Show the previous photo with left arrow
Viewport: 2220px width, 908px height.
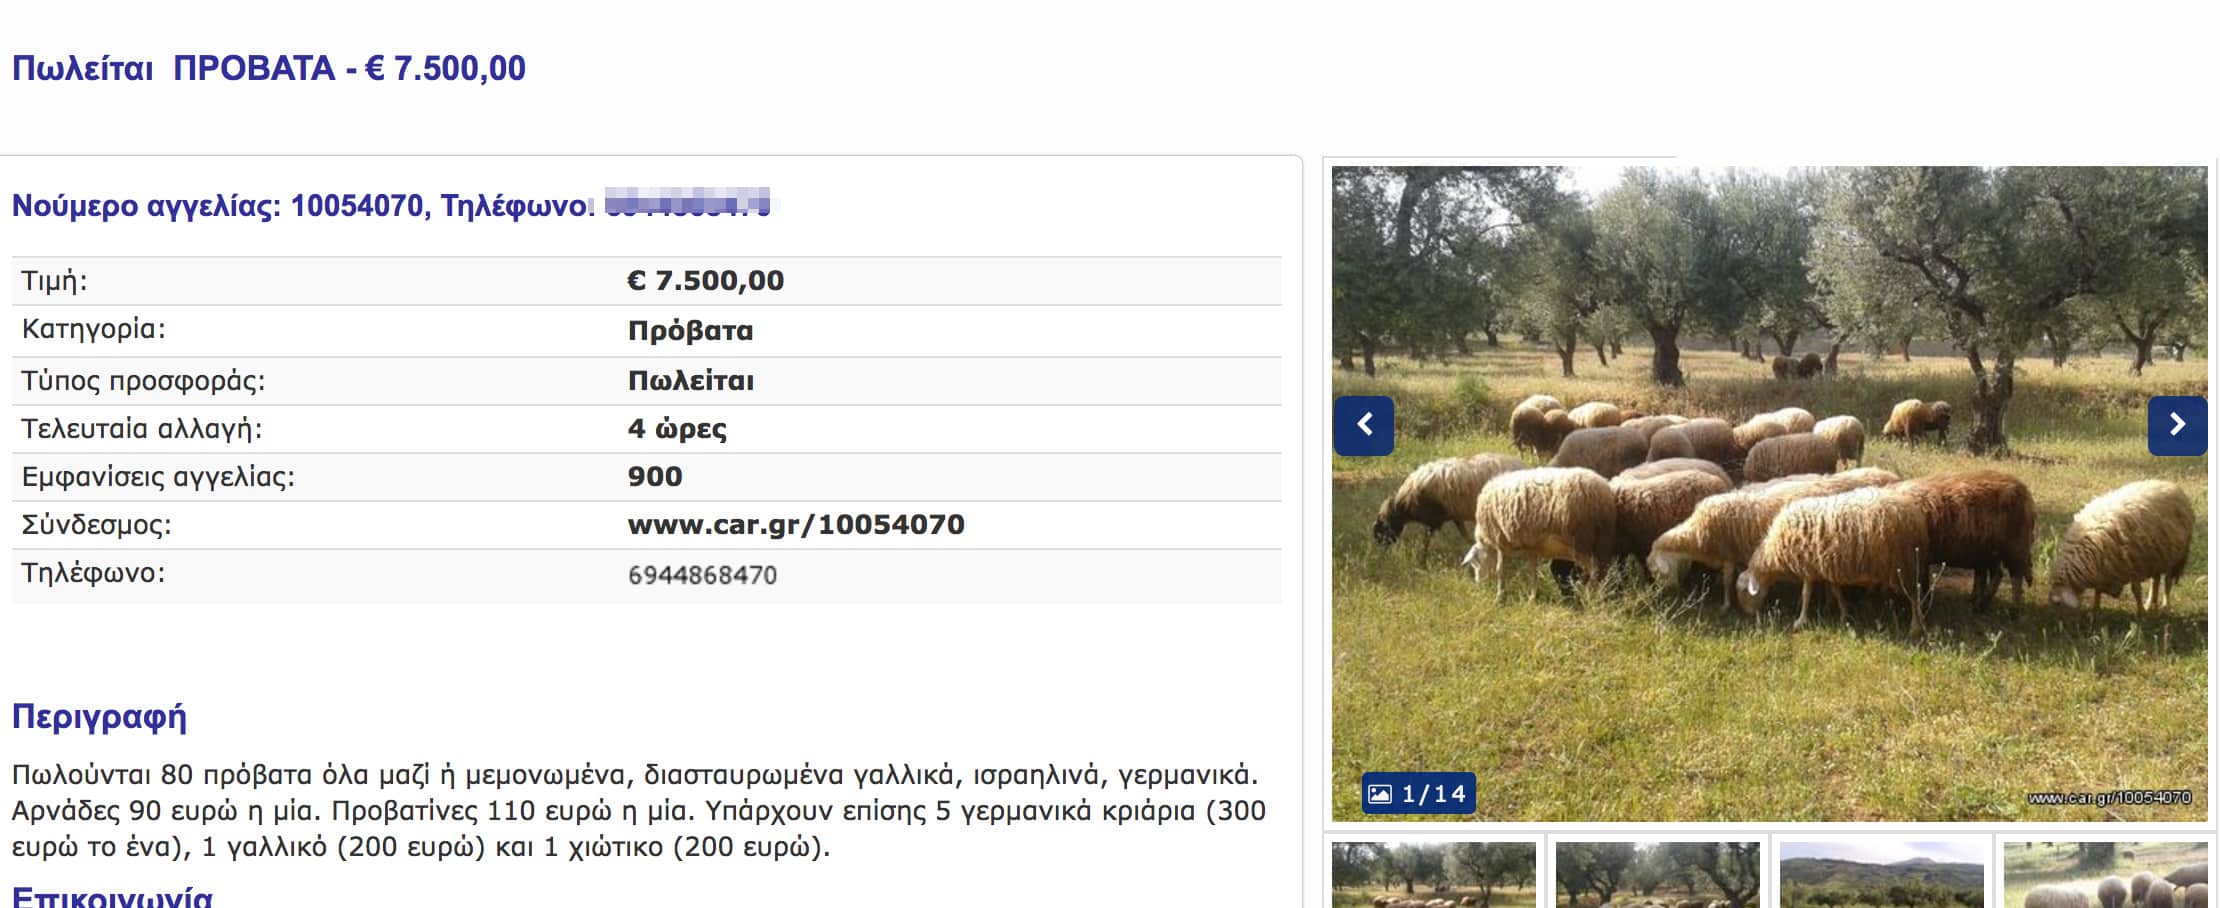coord(1364,425)
